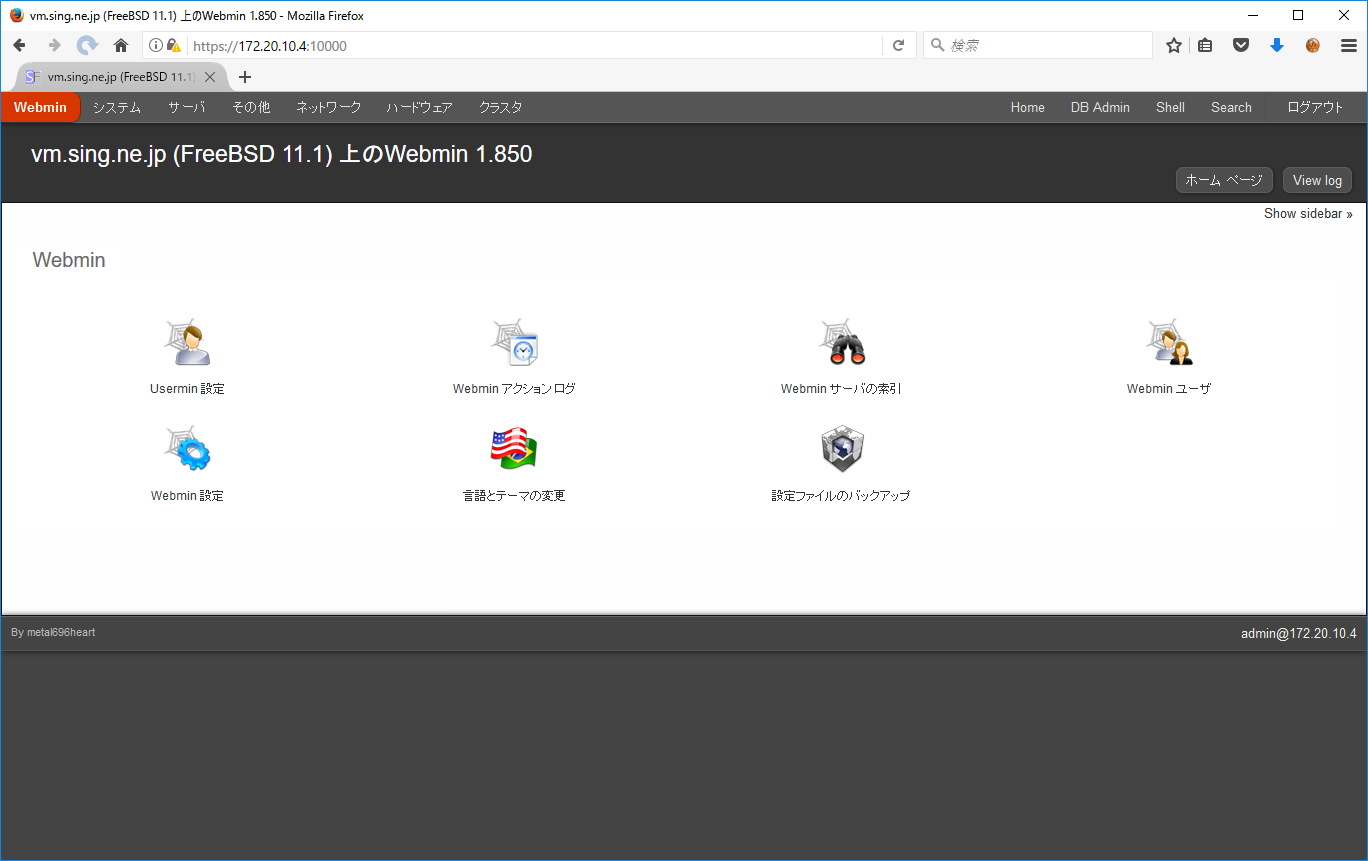This screenshot has width=1368, height=861.
Task: Open the Webmin アクションログ clock icon
Action: pyautogui.click(x=515, y=343)
